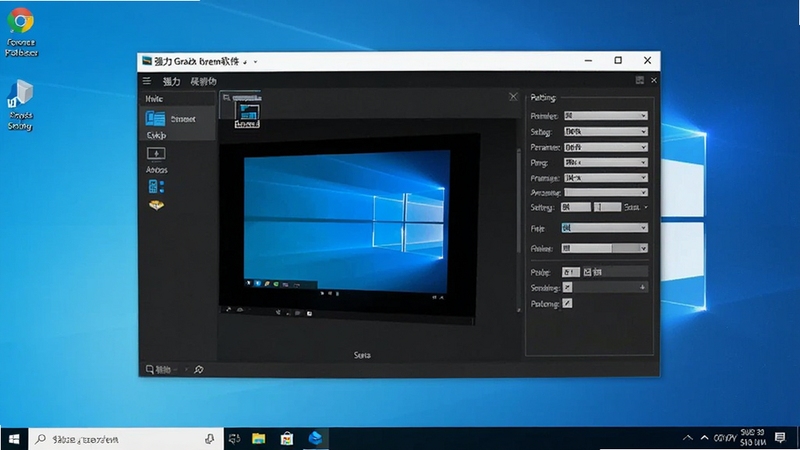Click the small value box under the settings divider
The image size is (800, 450).
click(x=570, y=272)
